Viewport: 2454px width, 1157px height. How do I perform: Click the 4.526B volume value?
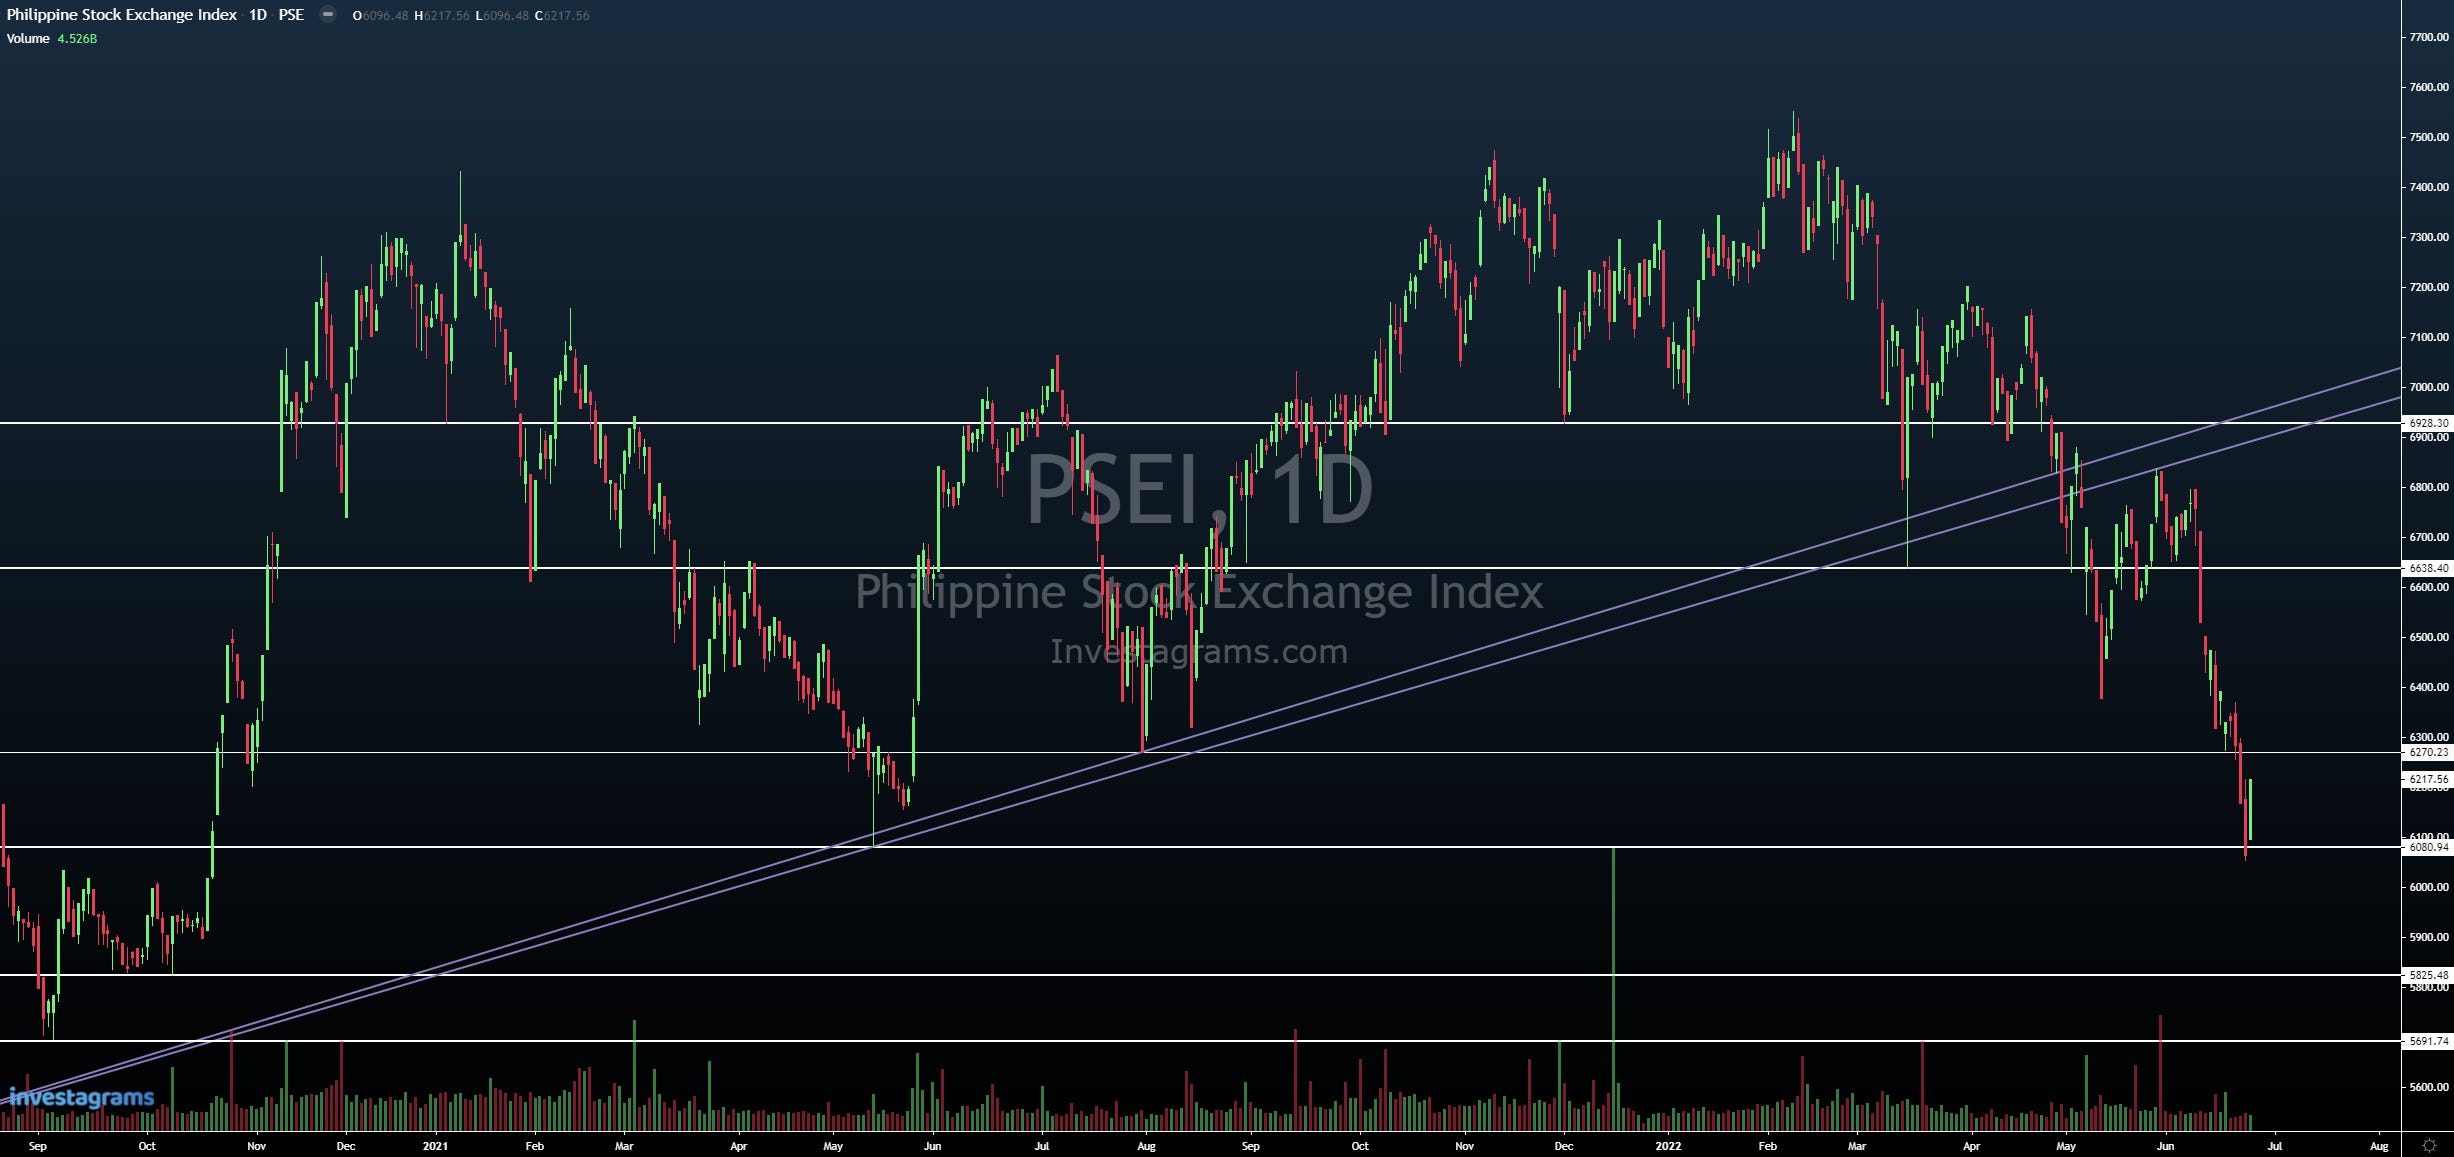[77, 39]
